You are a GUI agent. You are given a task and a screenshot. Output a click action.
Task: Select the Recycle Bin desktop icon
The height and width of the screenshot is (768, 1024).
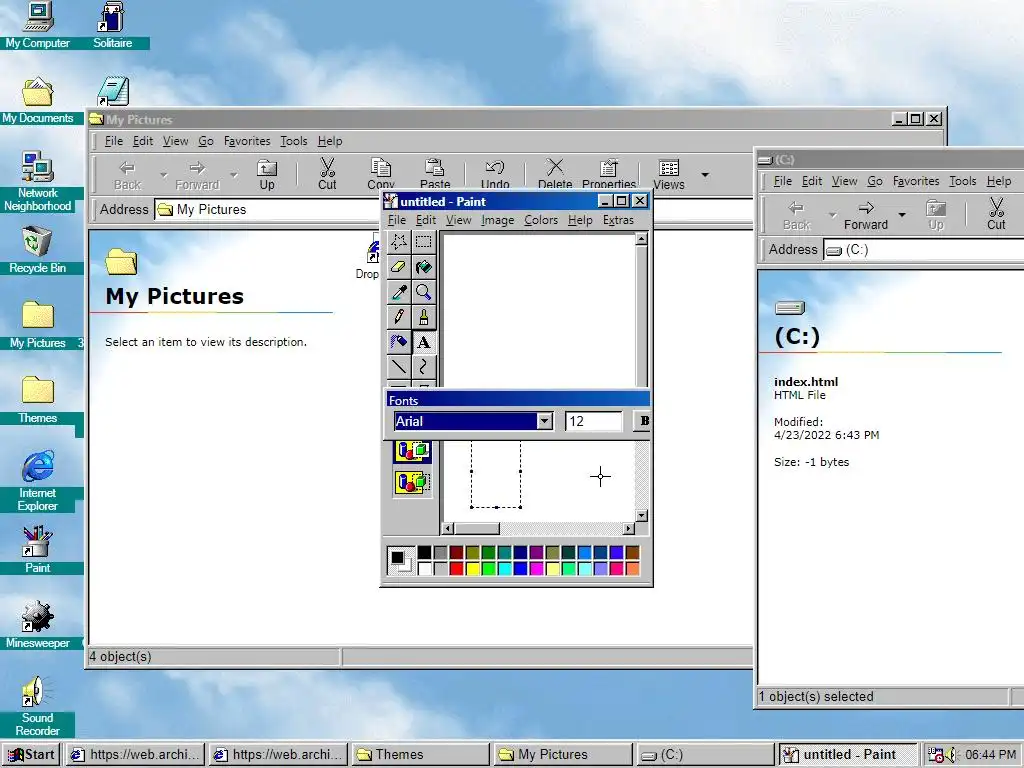[x=37, y=249]
